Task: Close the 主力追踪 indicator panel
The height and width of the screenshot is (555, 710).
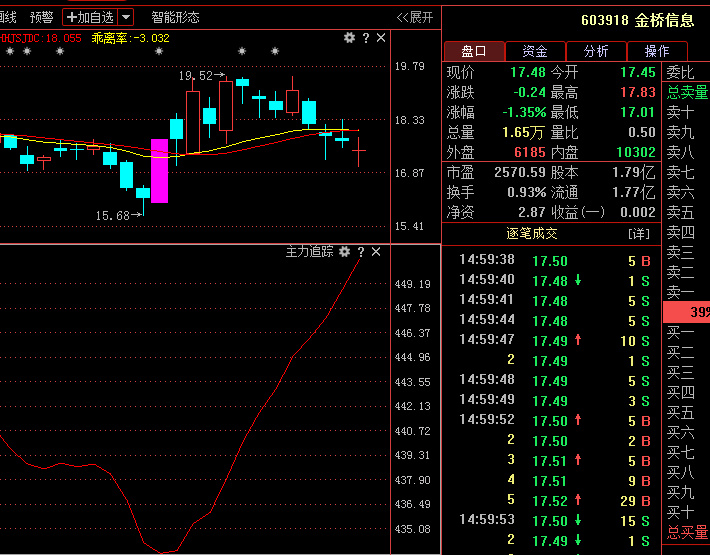Action: point(376,252)
